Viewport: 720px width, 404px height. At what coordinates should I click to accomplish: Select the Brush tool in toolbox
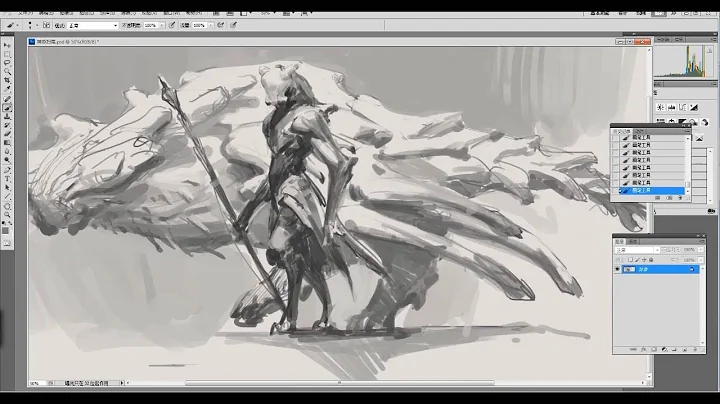click(8, 107)
